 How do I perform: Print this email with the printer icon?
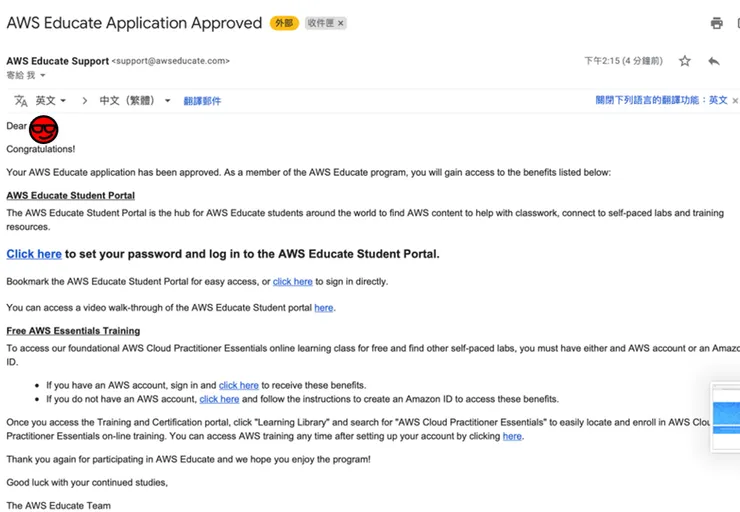tap(716, 23)
